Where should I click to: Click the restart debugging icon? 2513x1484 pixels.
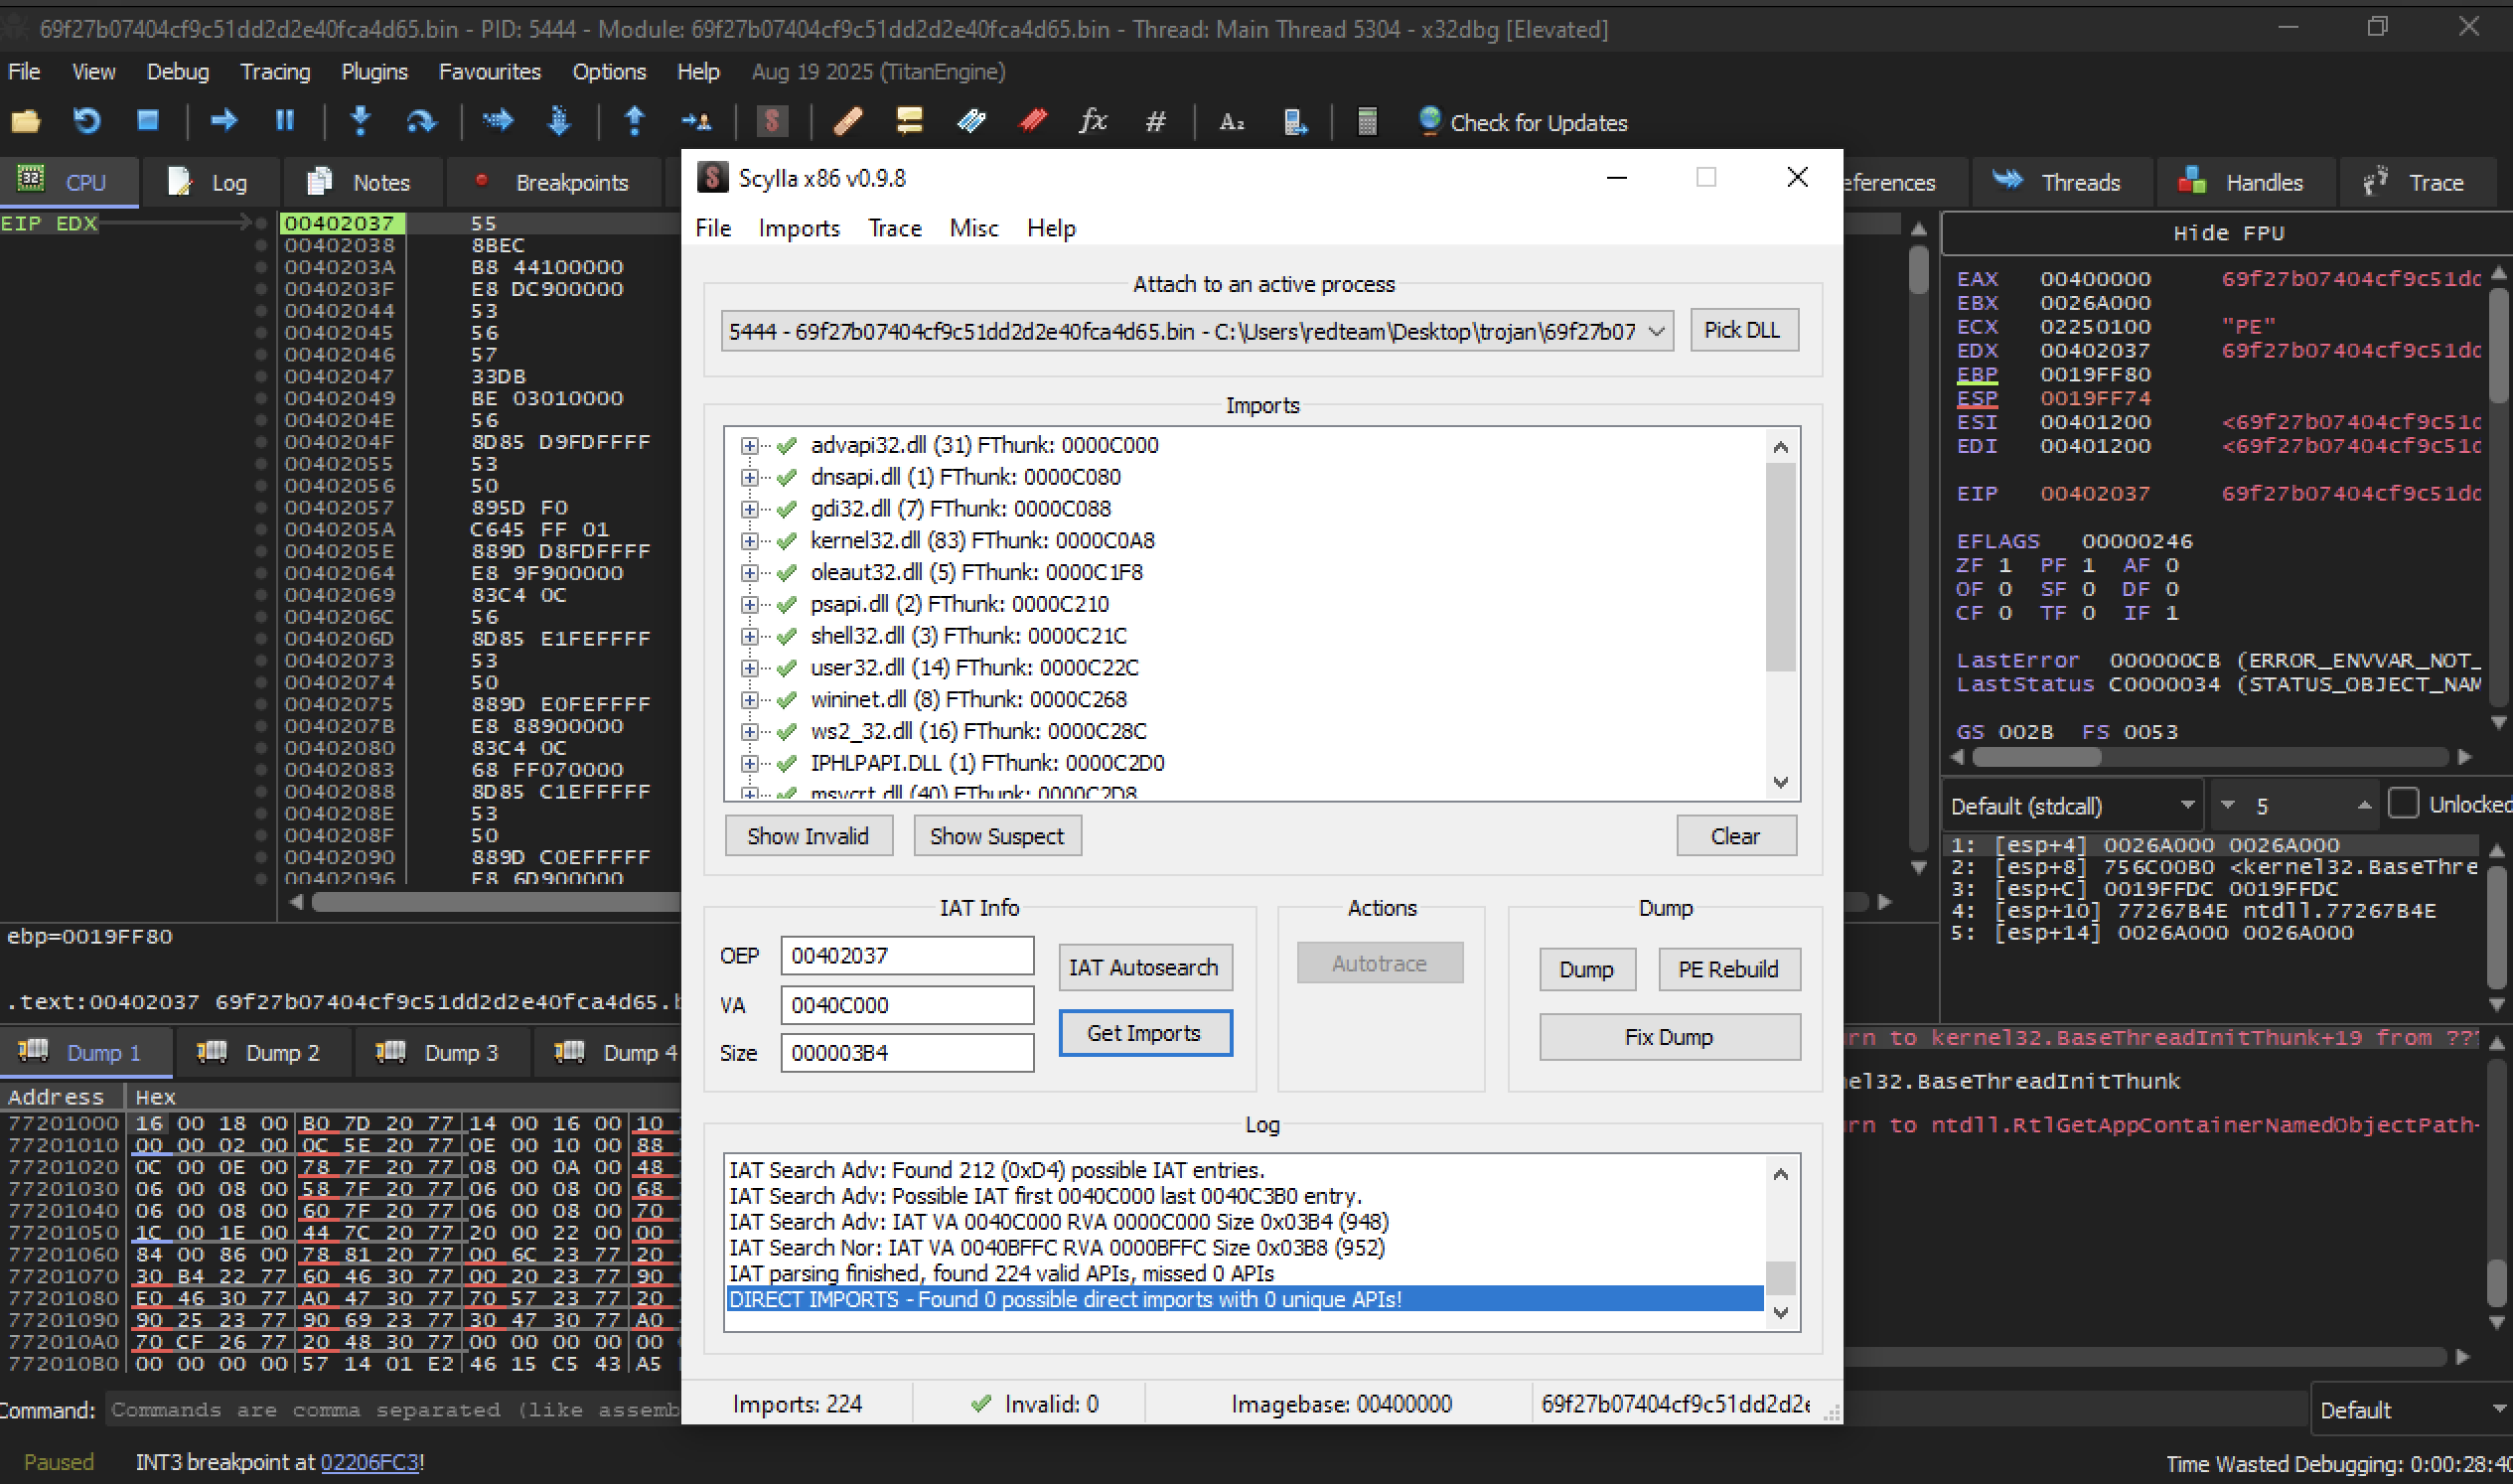click(x=87, y=122)
